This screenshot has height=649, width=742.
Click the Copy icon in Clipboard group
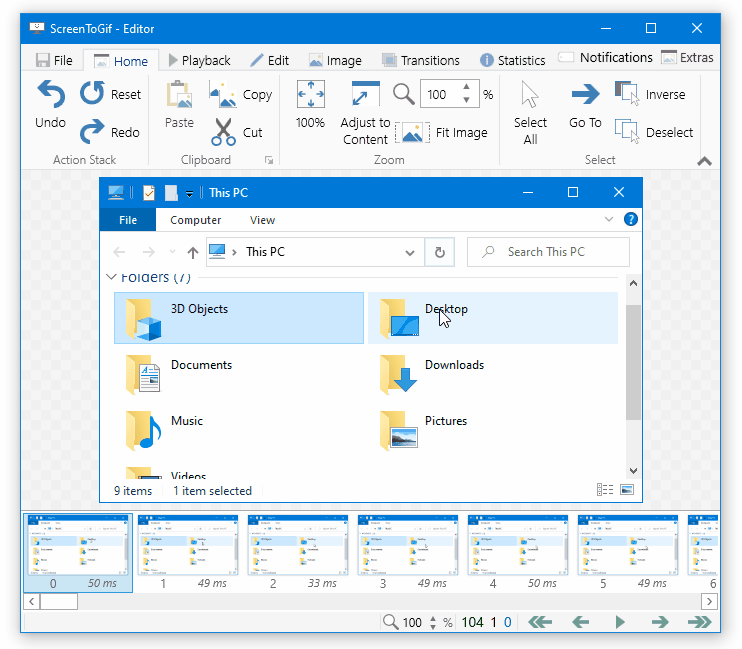coord(223,94)
